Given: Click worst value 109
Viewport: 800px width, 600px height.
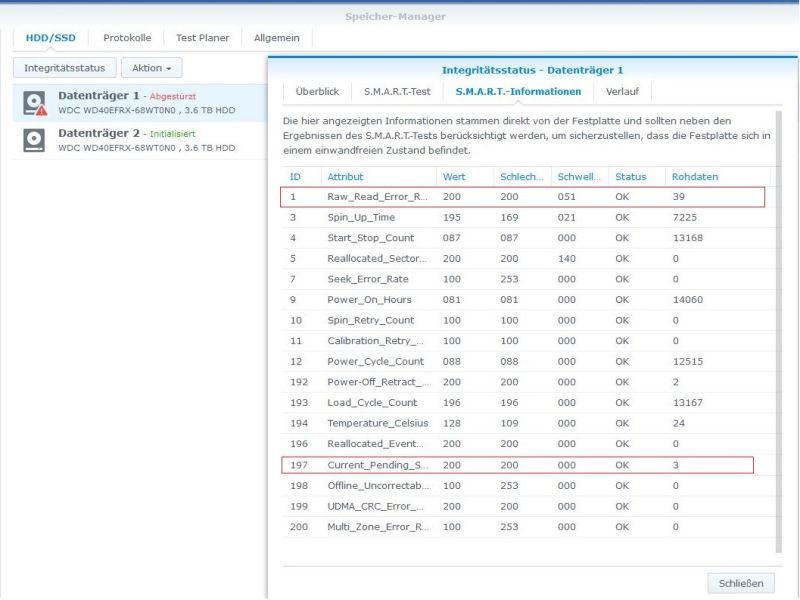Looking at the screenshot, I should 509,423.
